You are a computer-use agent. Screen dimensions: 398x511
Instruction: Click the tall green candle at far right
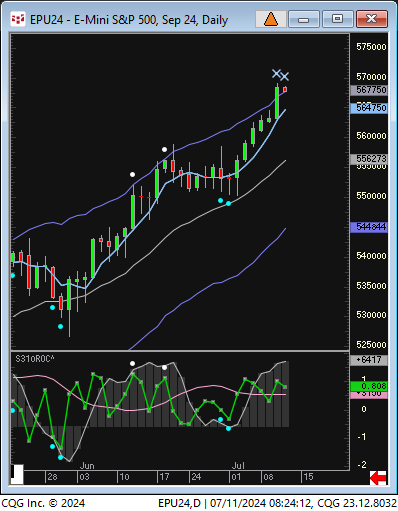(277, 103)
